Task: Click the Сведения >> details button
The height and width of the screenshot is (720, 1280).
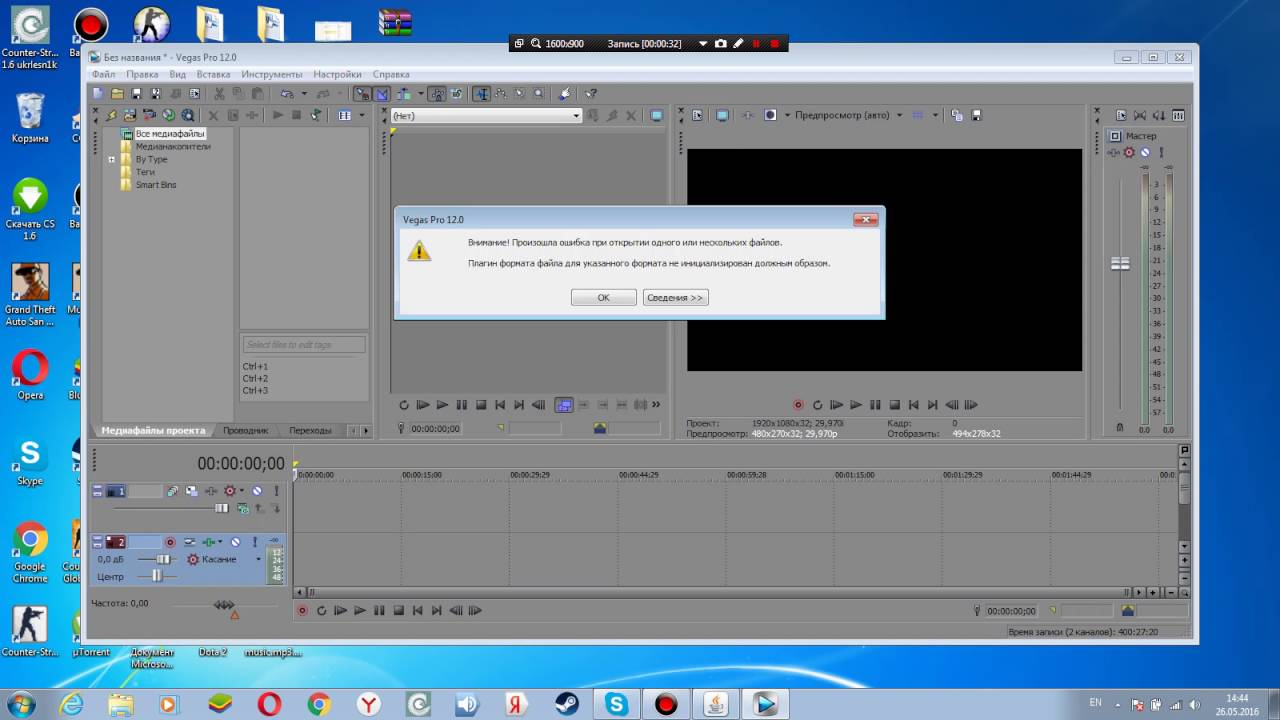Action: tap(675, 297)
